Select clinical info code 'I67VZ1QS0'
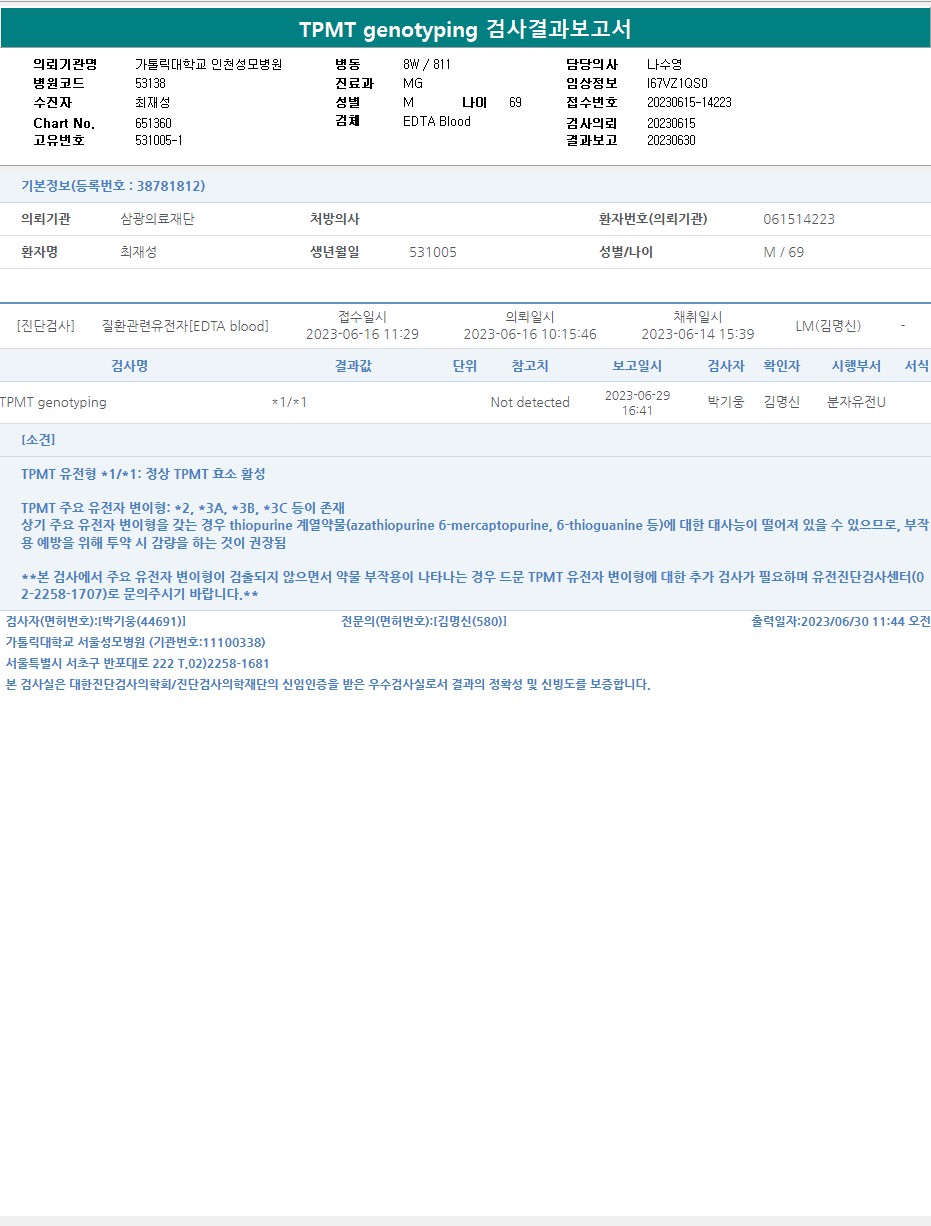 677,83
